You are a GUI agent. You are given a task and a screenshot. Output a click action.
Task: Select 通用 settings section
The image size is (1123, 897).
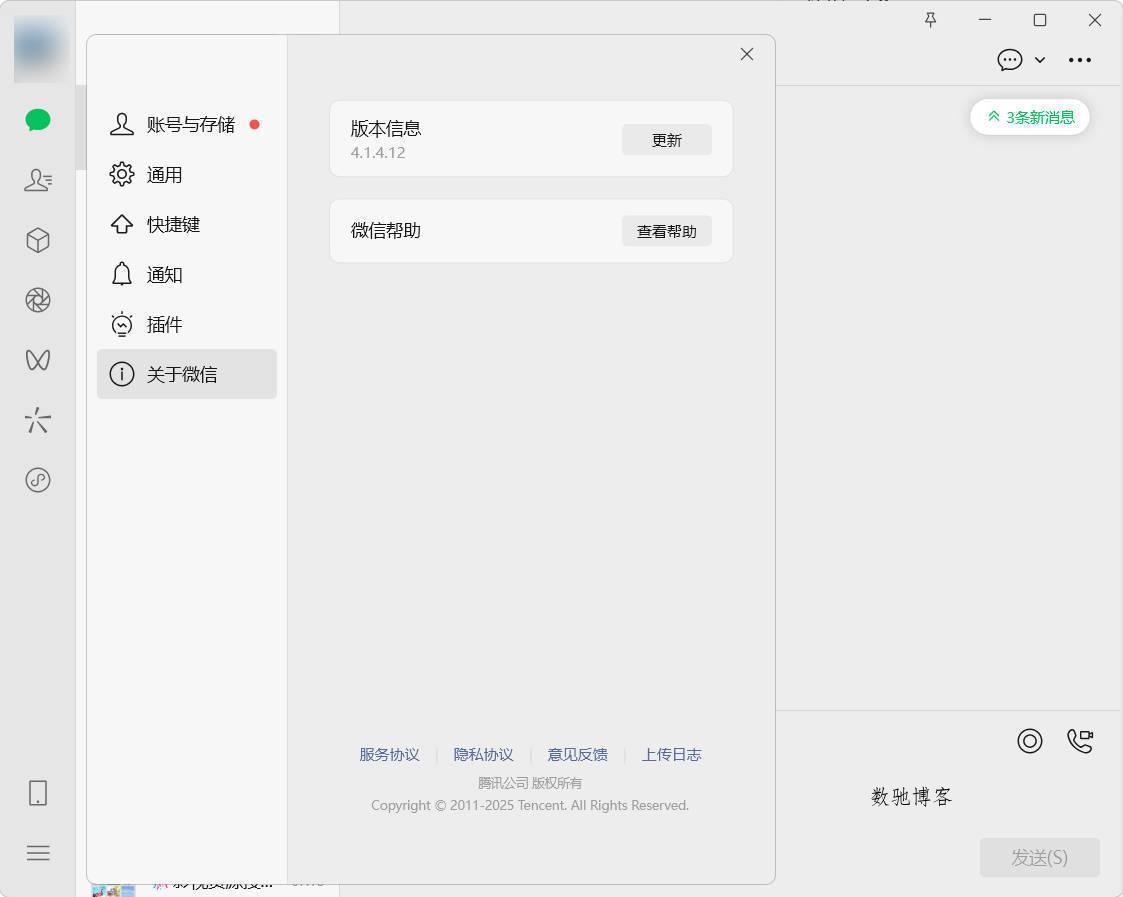(187, 175)
